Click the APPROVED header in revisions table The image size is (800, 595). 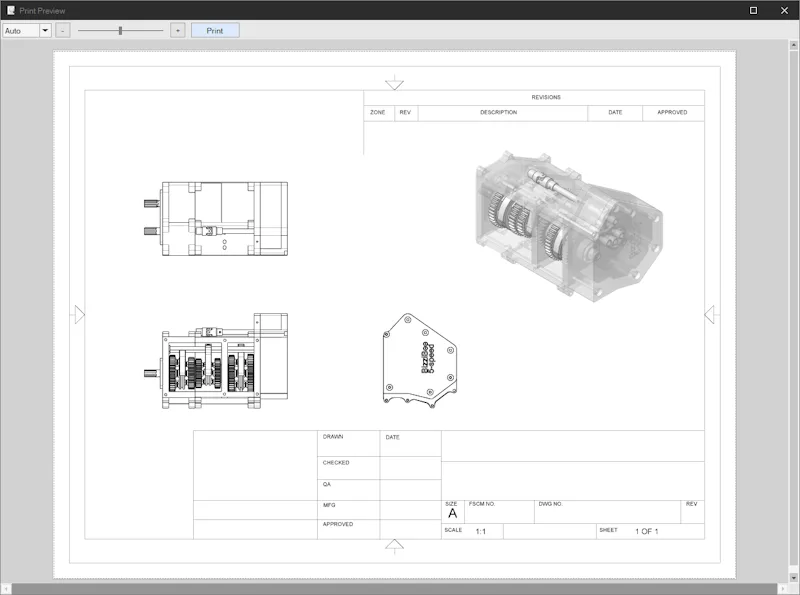coord(672,112)
